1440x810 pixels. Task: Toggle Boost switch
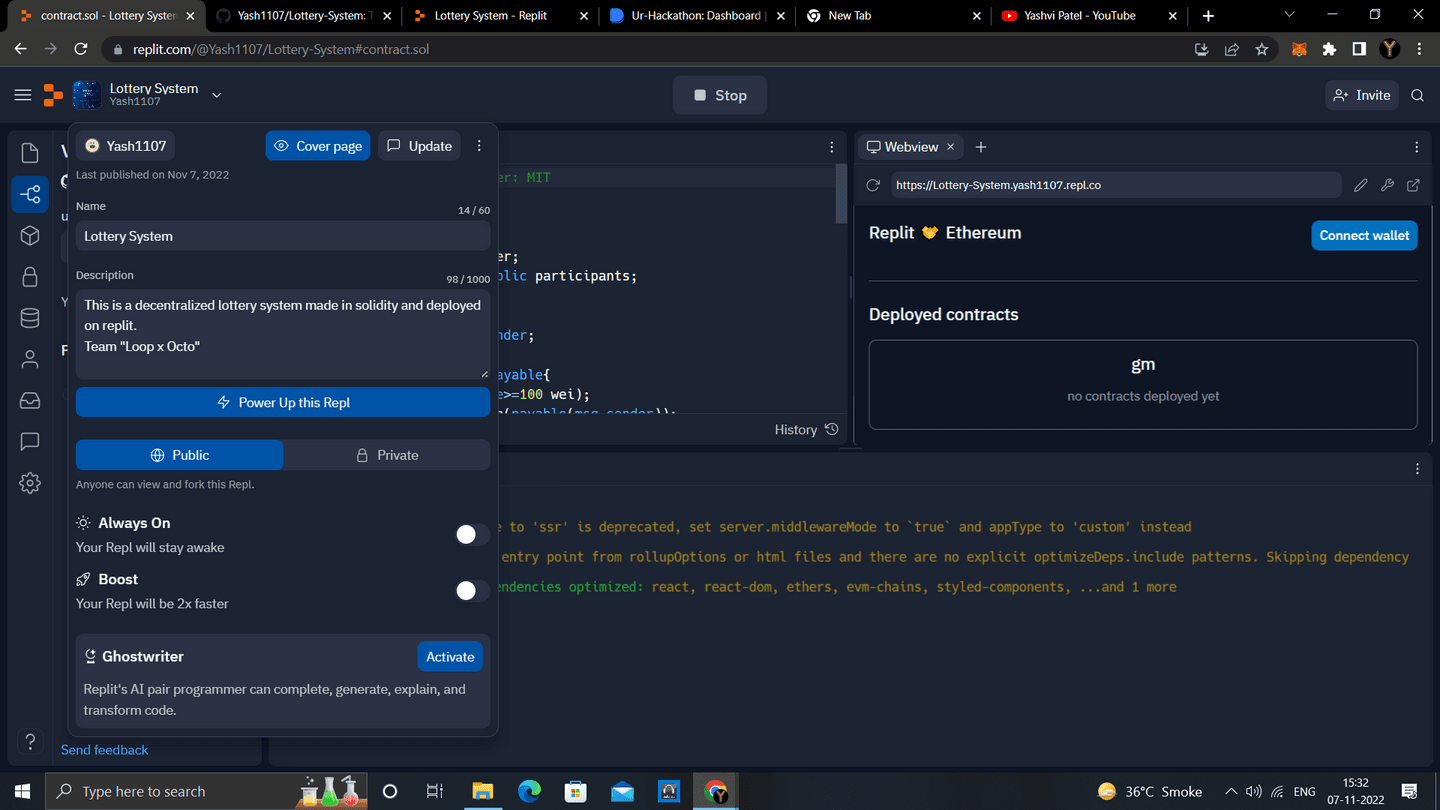point(472,591)
